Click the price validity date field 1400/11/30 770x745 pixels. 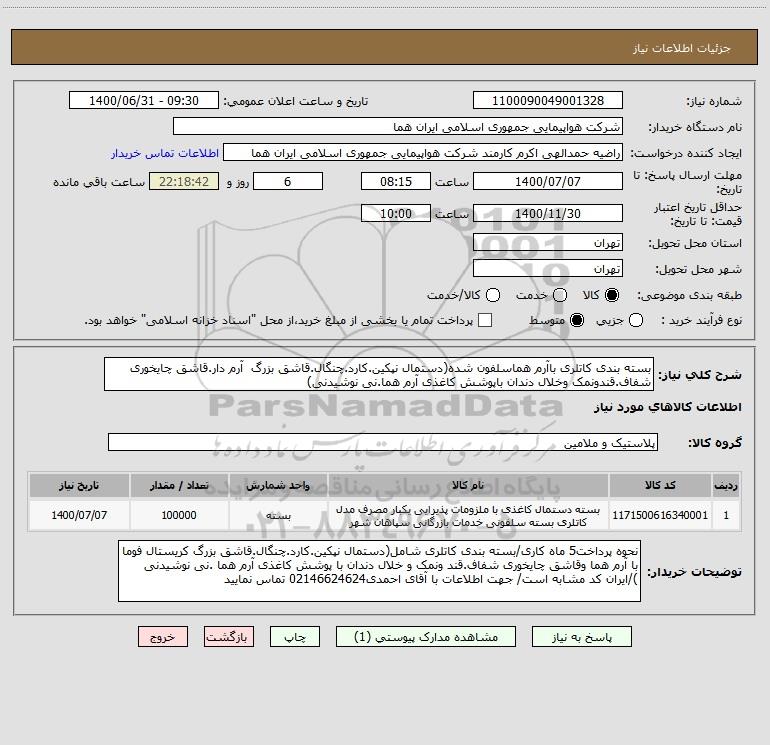[x=548, y=214]
